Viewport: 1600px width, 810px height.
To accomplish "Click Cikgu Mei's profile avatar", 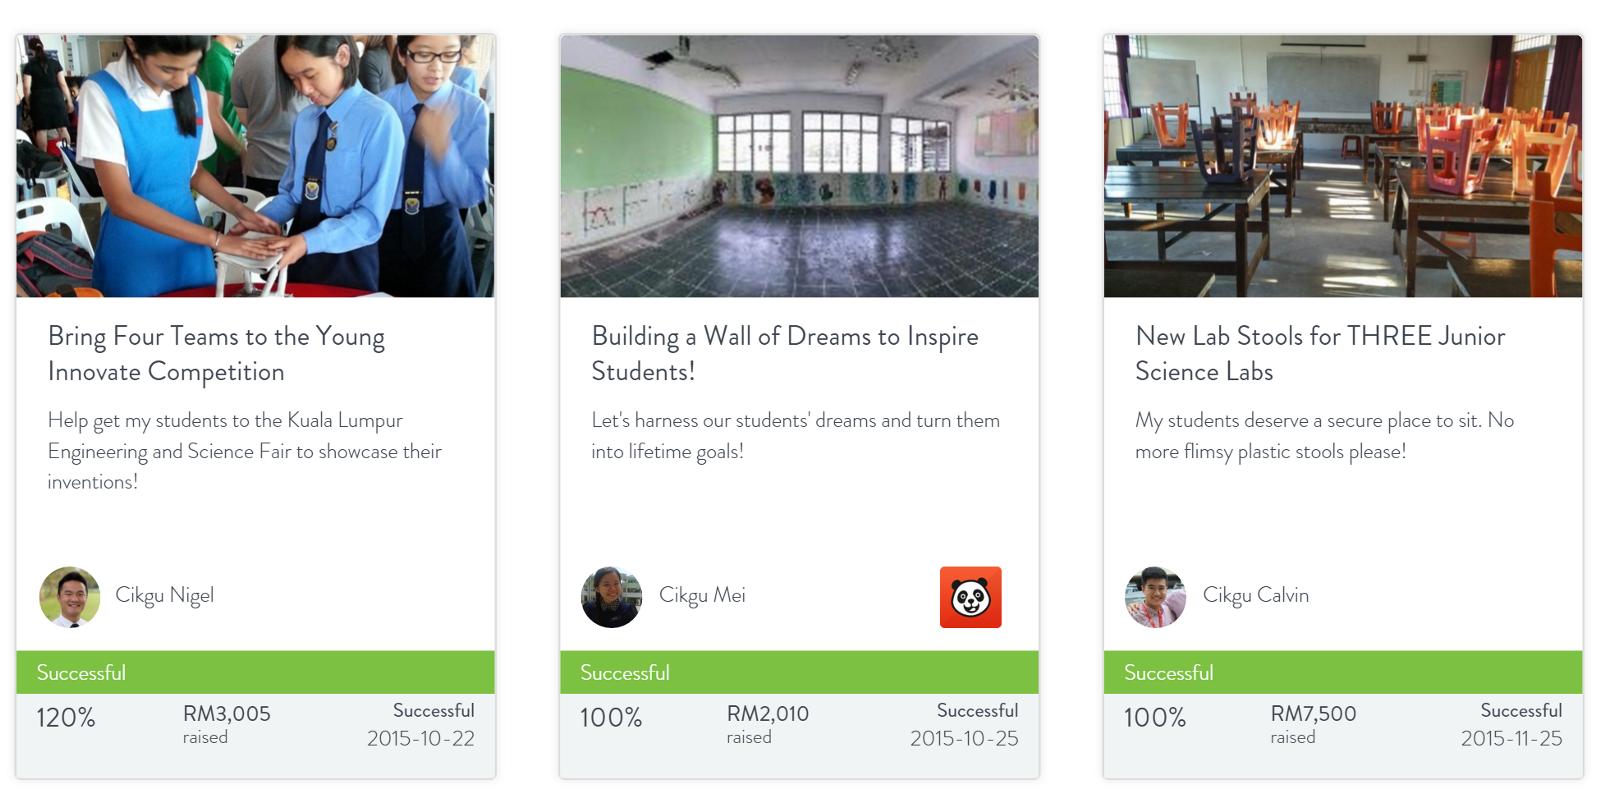I will (611, 597).
